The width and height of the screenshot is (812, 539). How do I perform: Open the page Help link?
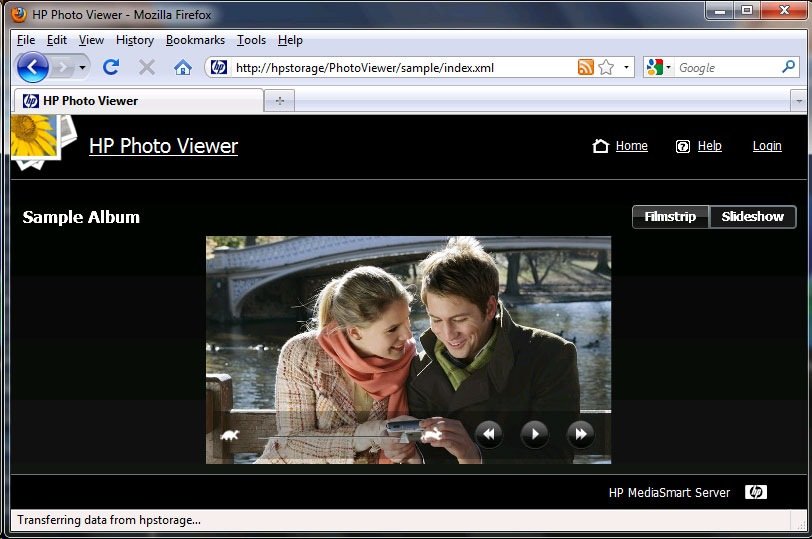(x=709, y=146)
